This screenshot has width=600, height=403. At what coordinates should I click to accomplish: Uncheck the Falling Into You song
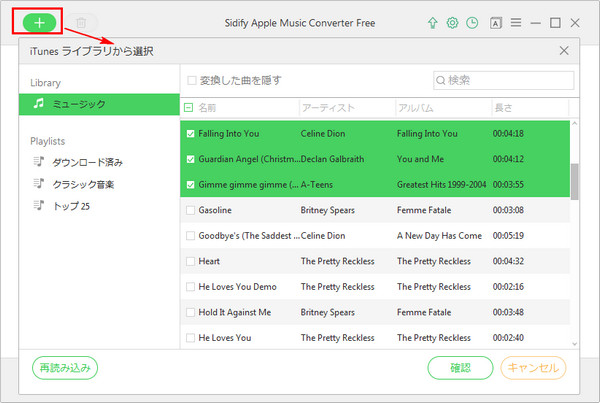click(x=191, y=132)
